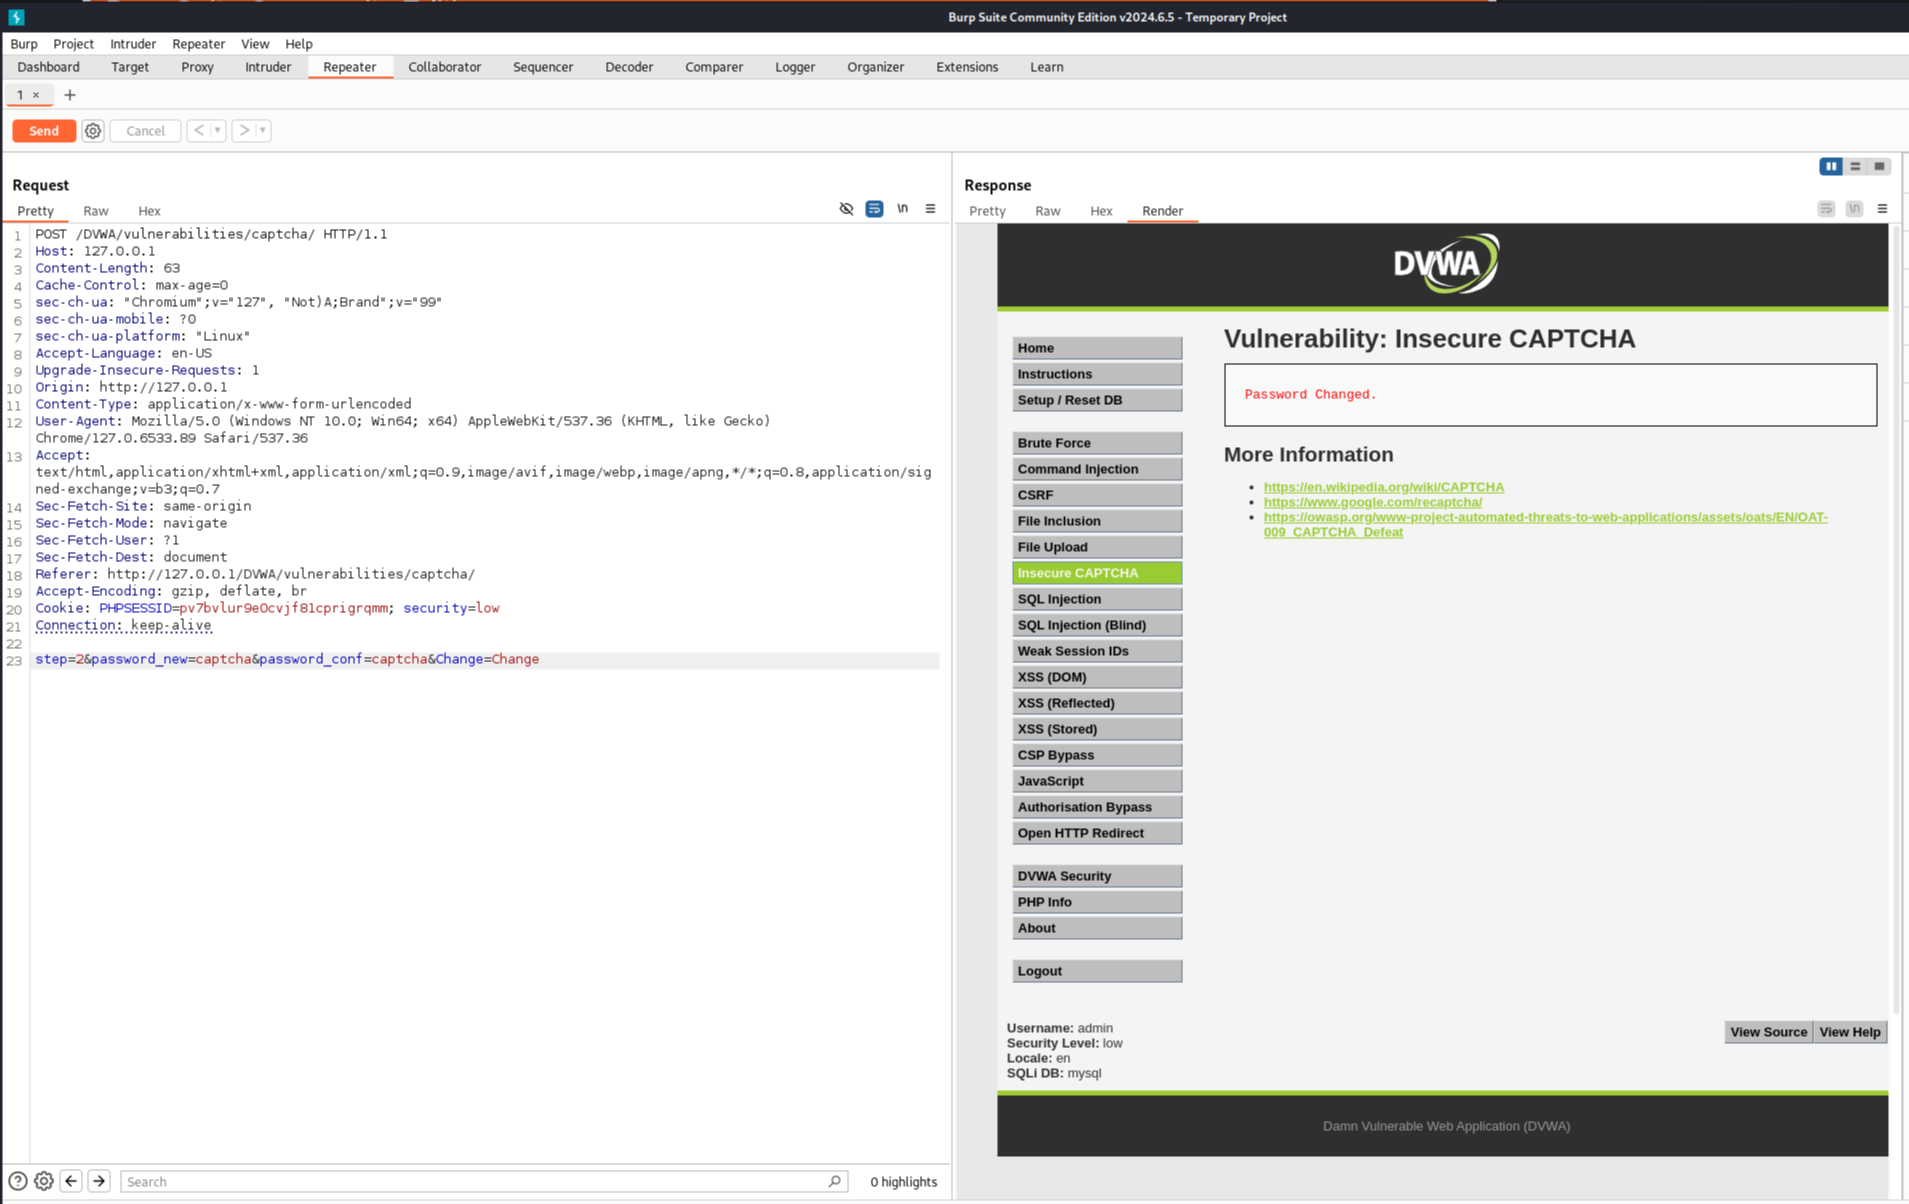Screen dimensions: 1909x1204
Task: Select combined tabbed layout view
Action: (1879, 167)
